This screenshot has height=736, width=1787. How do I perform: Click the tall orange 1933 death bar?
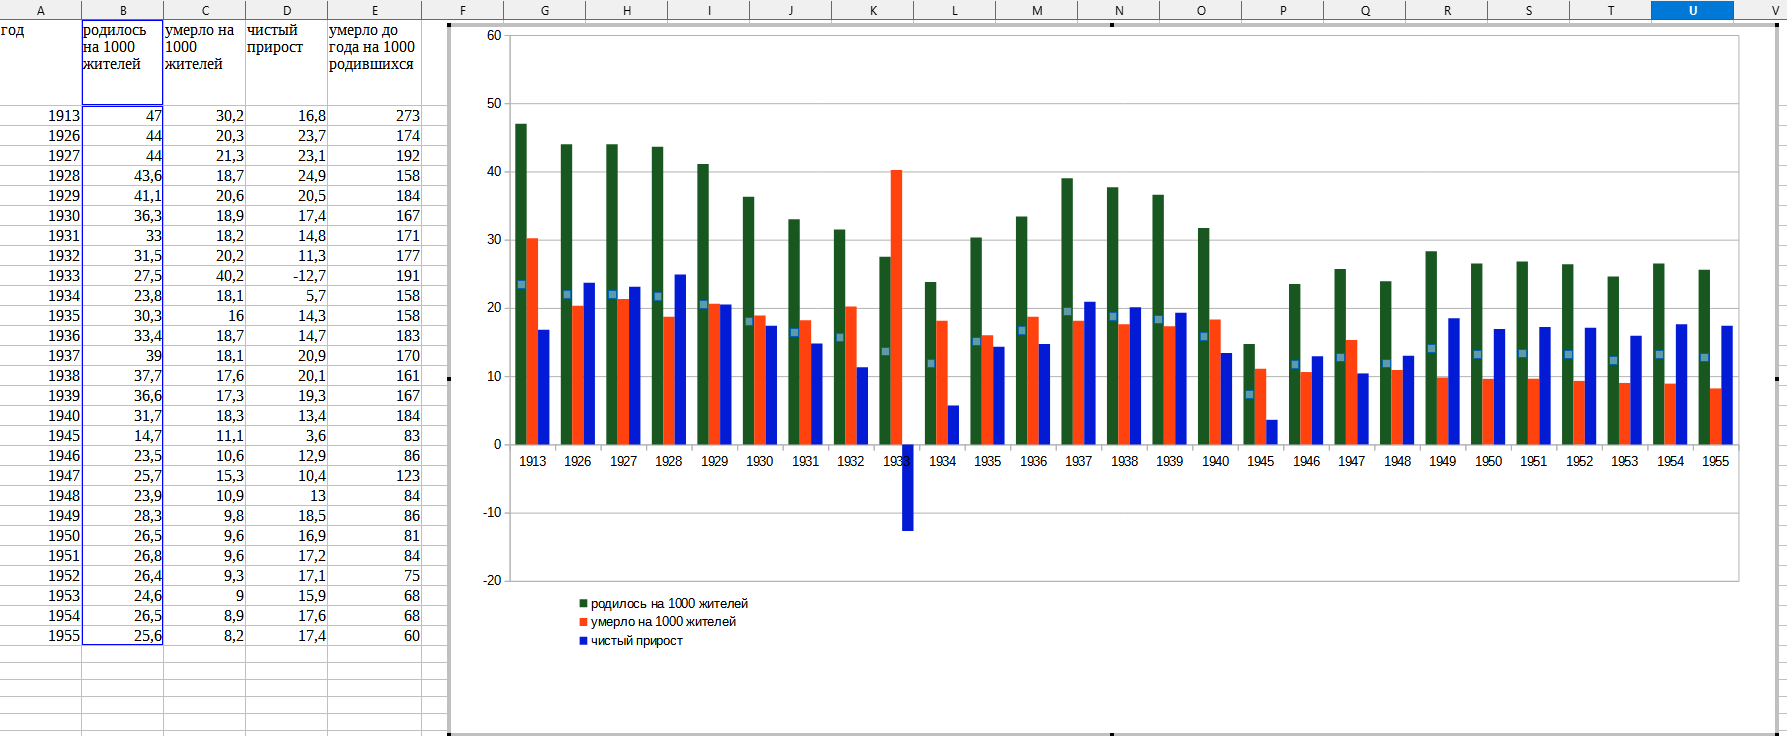coord(896,307)
